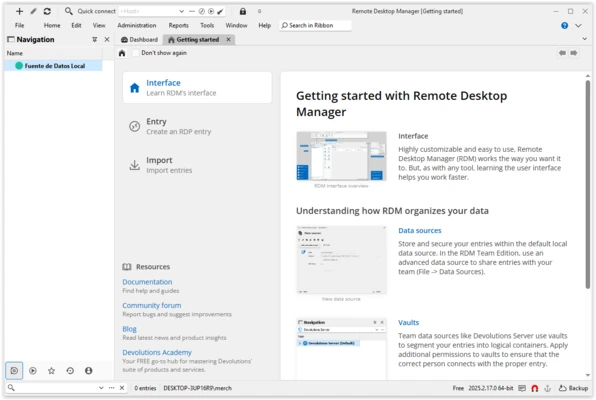Open the Window ribbon tab
Screen dimensions: 596x400
[x=236, y=25]
